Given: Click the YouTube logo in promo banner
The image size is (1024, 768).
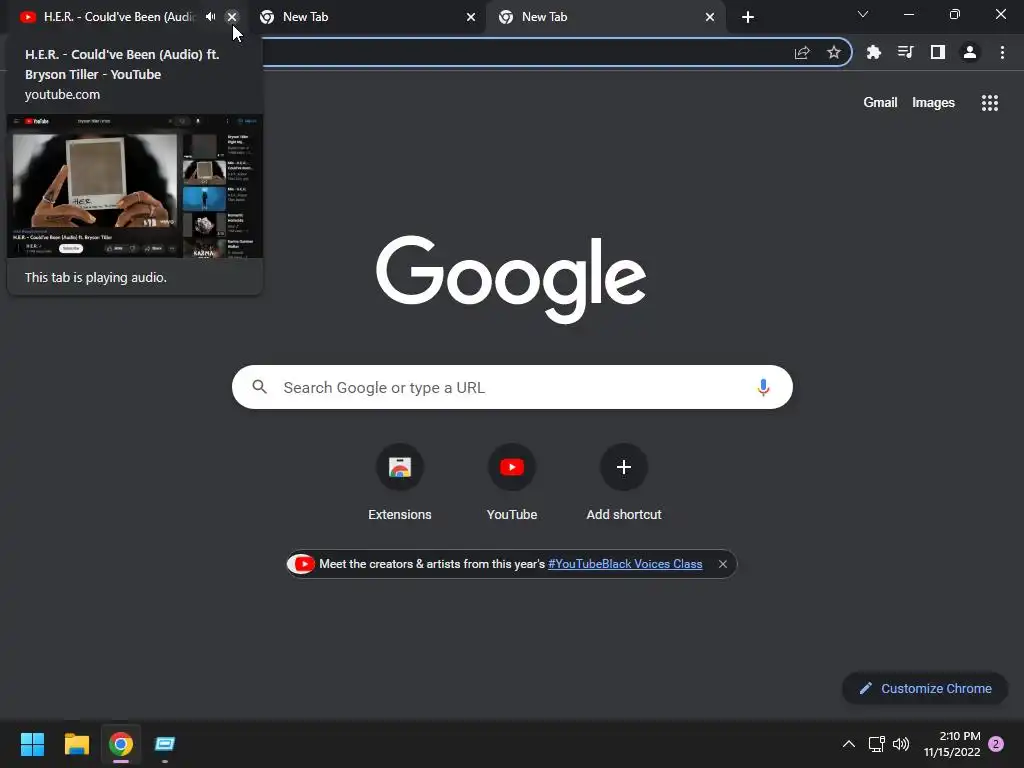Looking at the screenshot, I should (301, 564).
